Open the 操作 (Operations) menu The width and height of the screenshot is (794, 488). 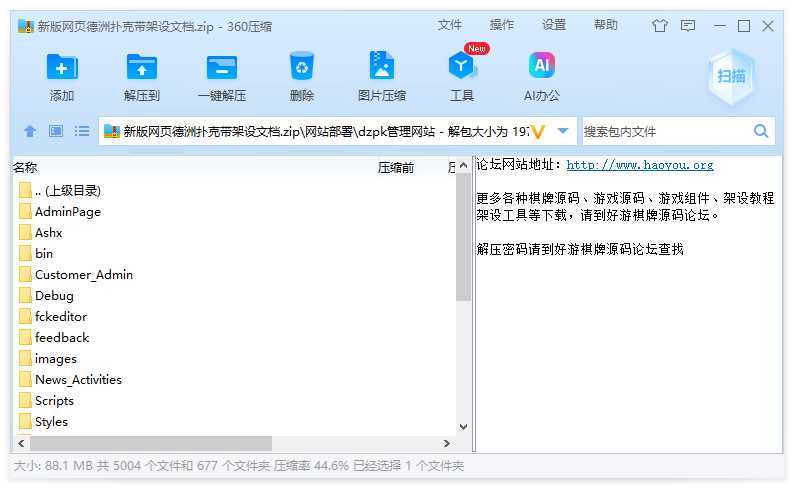tap(502, 25)
